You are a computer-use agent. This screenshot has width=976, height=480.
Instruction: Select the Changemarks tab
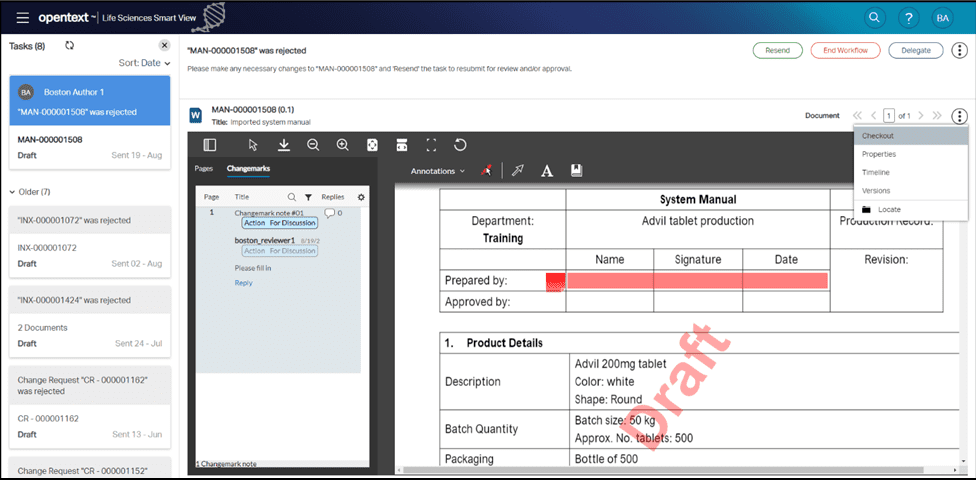tap(248, 168)
